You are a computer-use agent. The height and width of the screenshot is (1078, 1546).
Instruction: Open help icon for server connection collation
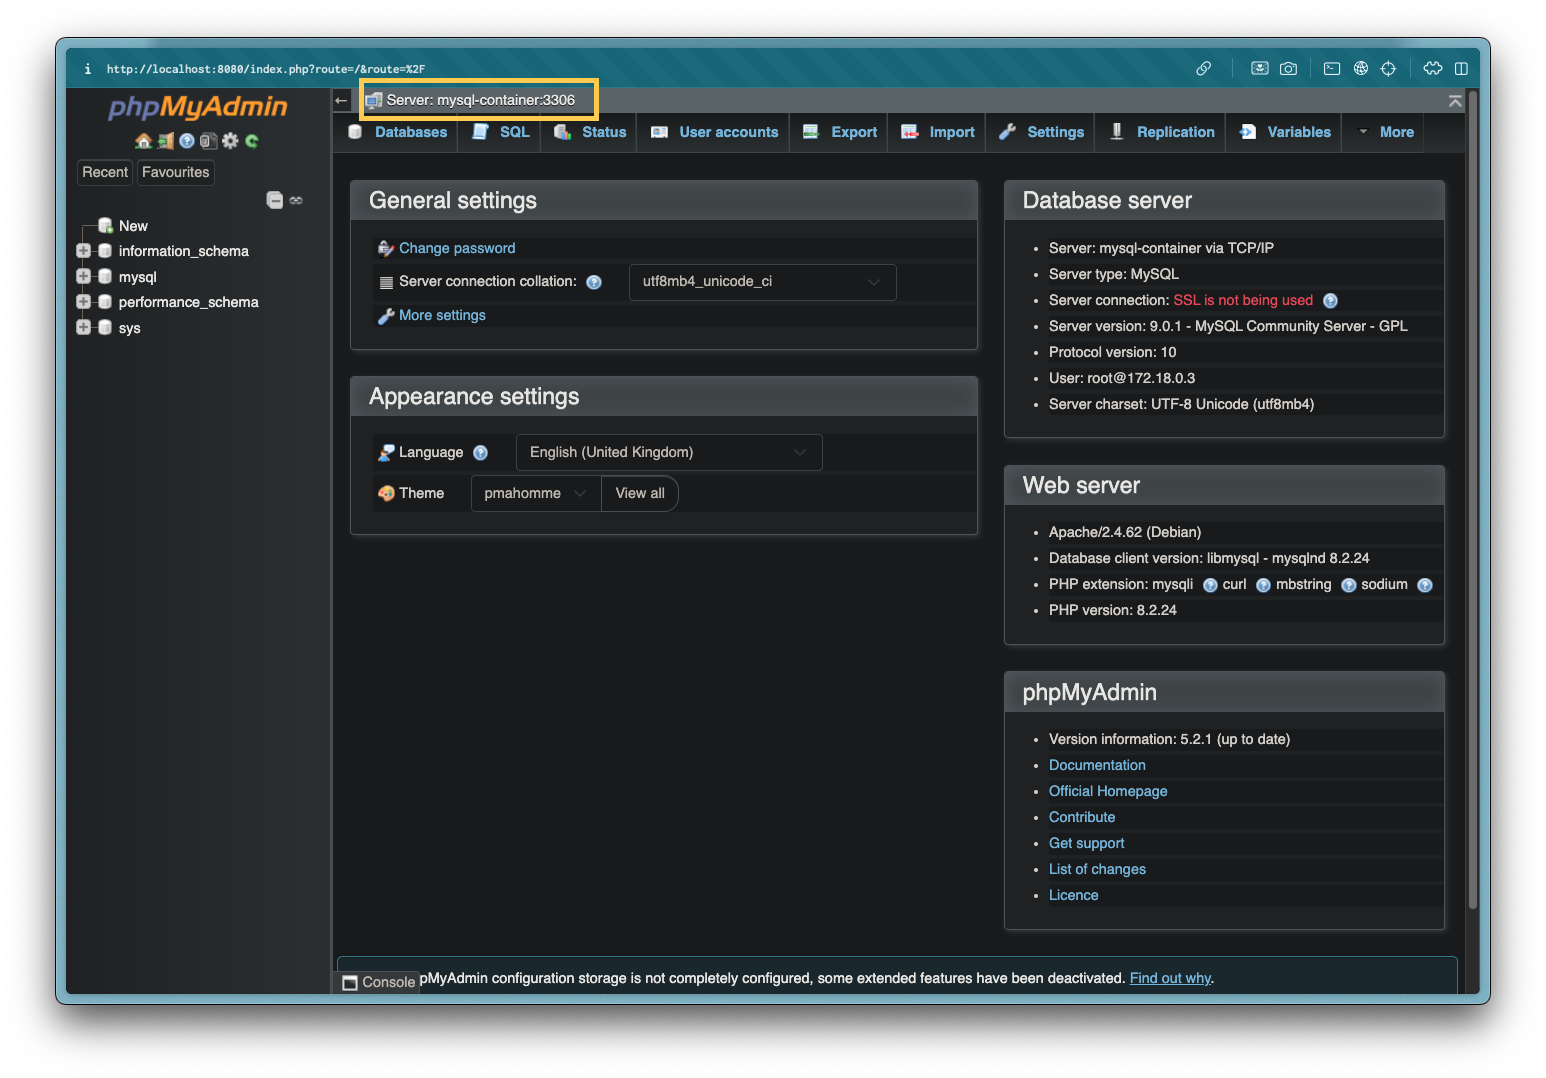[x=594, y=282]
